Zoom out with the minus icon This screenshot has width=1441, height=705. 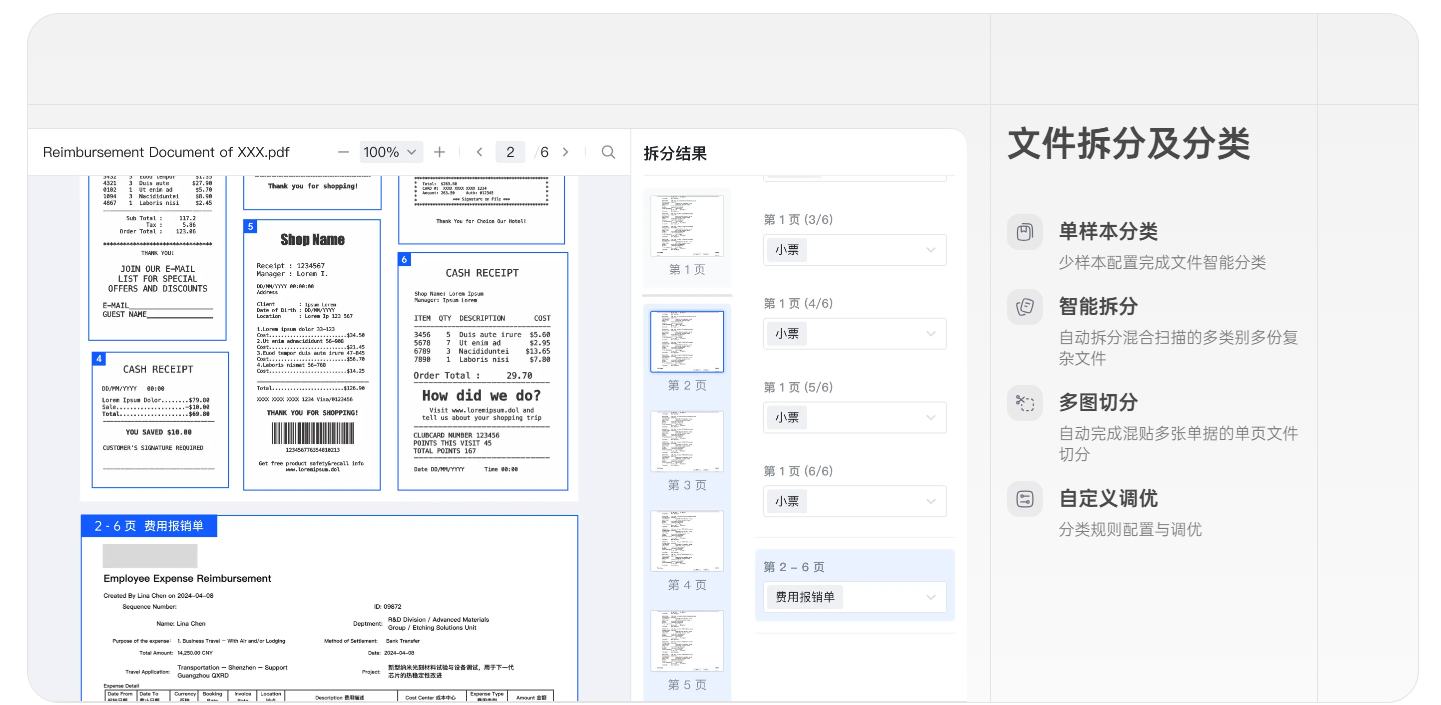pyautogui.click(x=343, y=151)
